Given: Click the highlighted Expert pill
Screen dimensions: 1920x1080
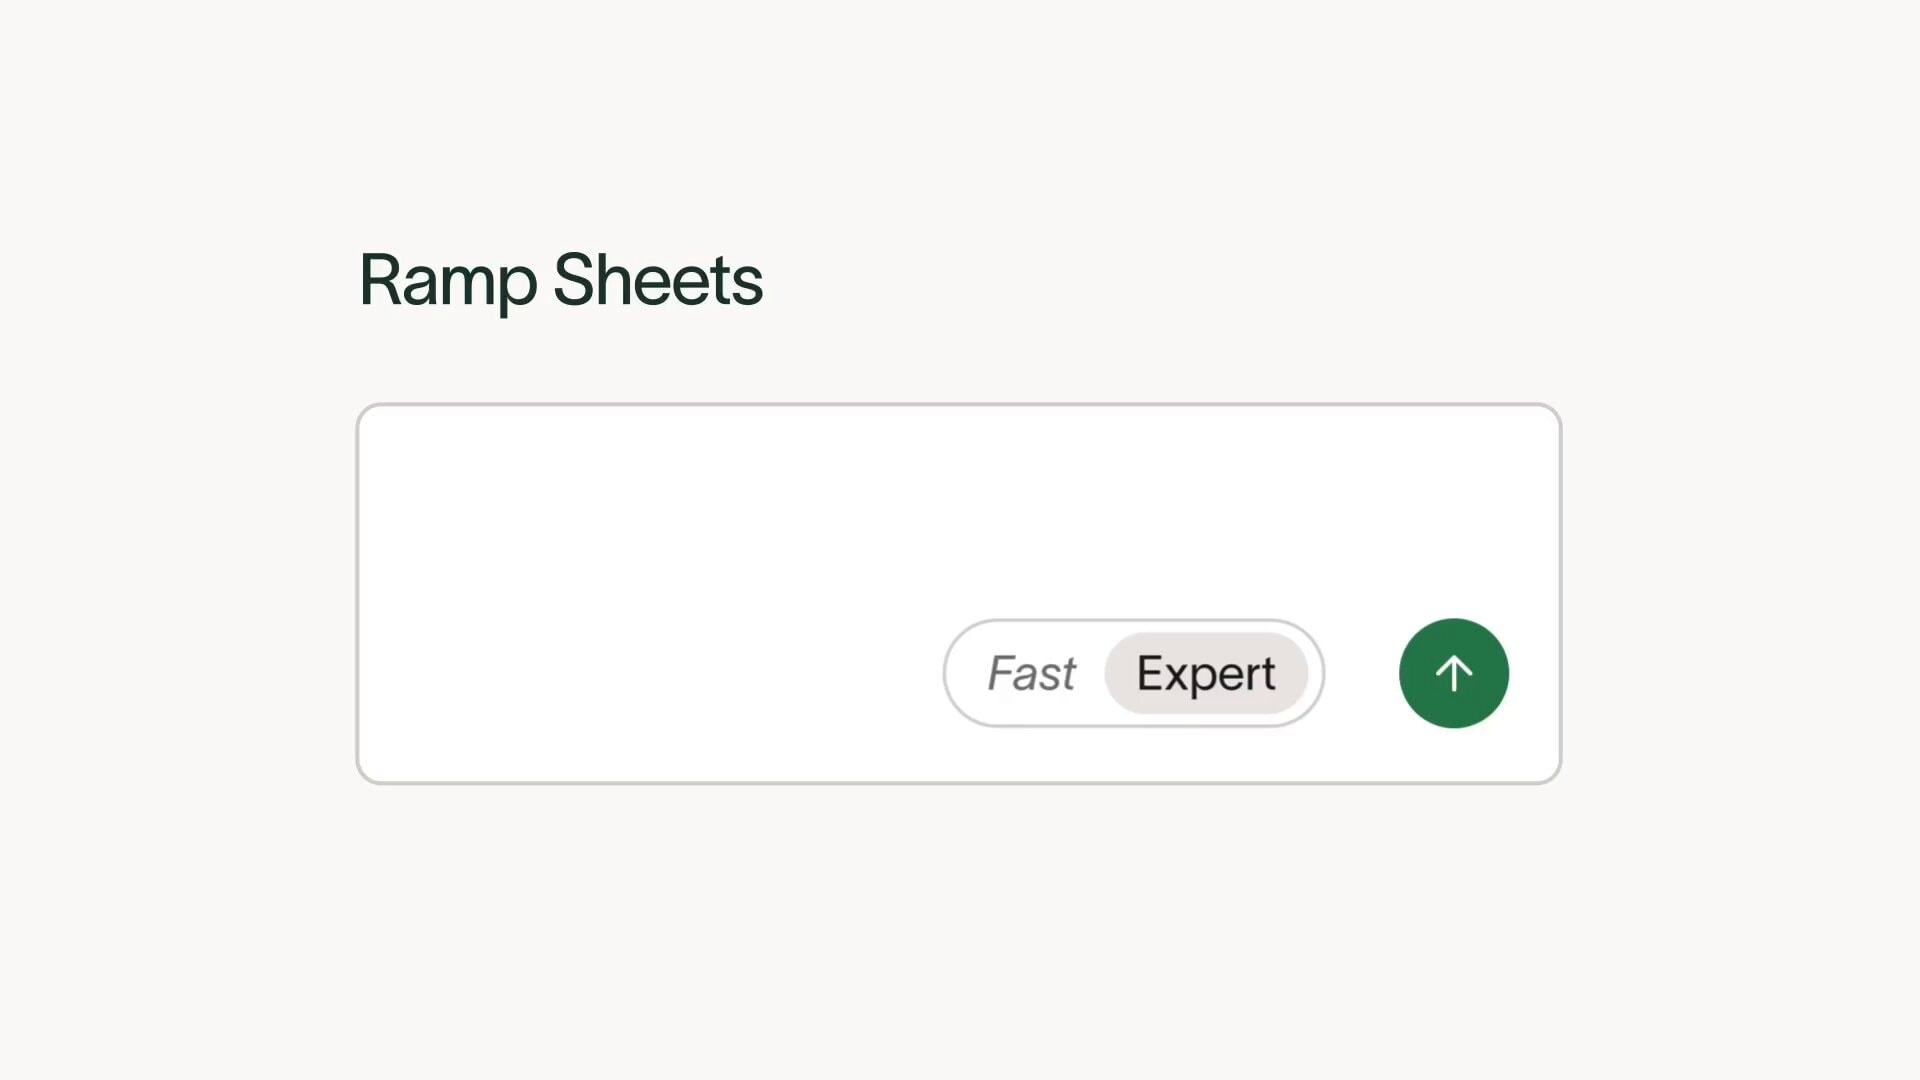Looking at the screenshot, I should 1206,673.
